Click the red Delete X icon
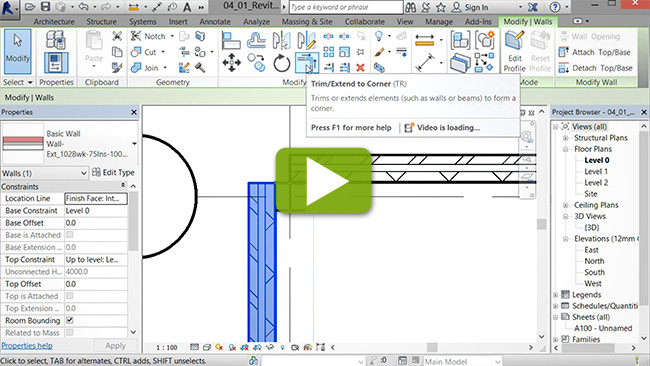Viewport: 650px width, 366px height. click(360, 67)
